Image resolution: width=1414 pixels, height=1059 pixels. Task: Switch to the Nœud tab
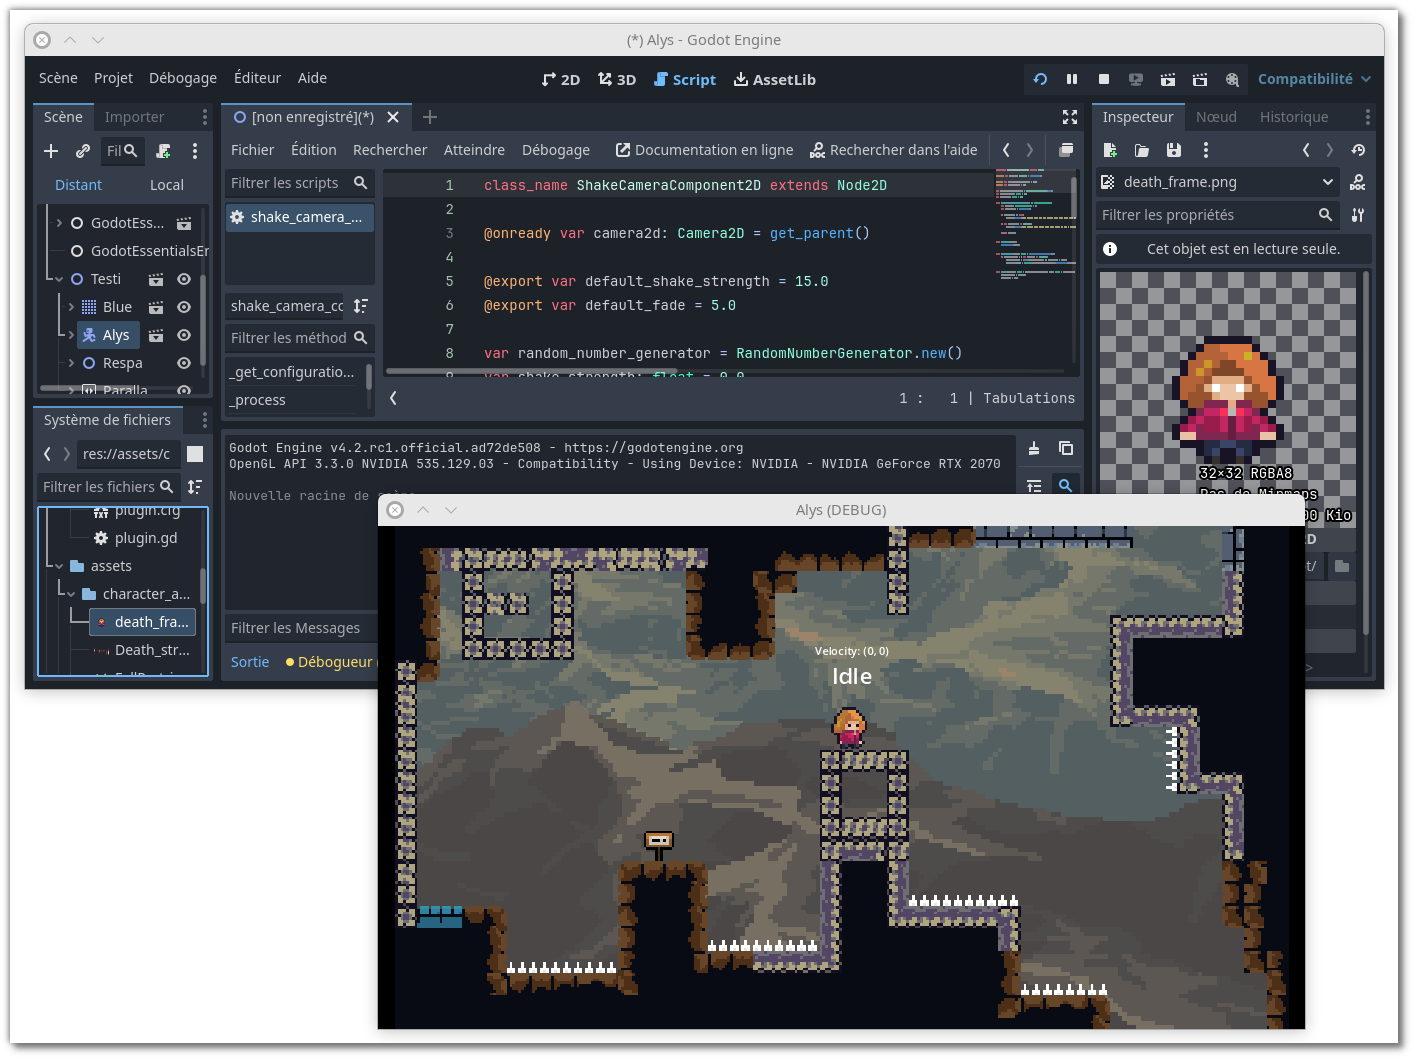1216,117
